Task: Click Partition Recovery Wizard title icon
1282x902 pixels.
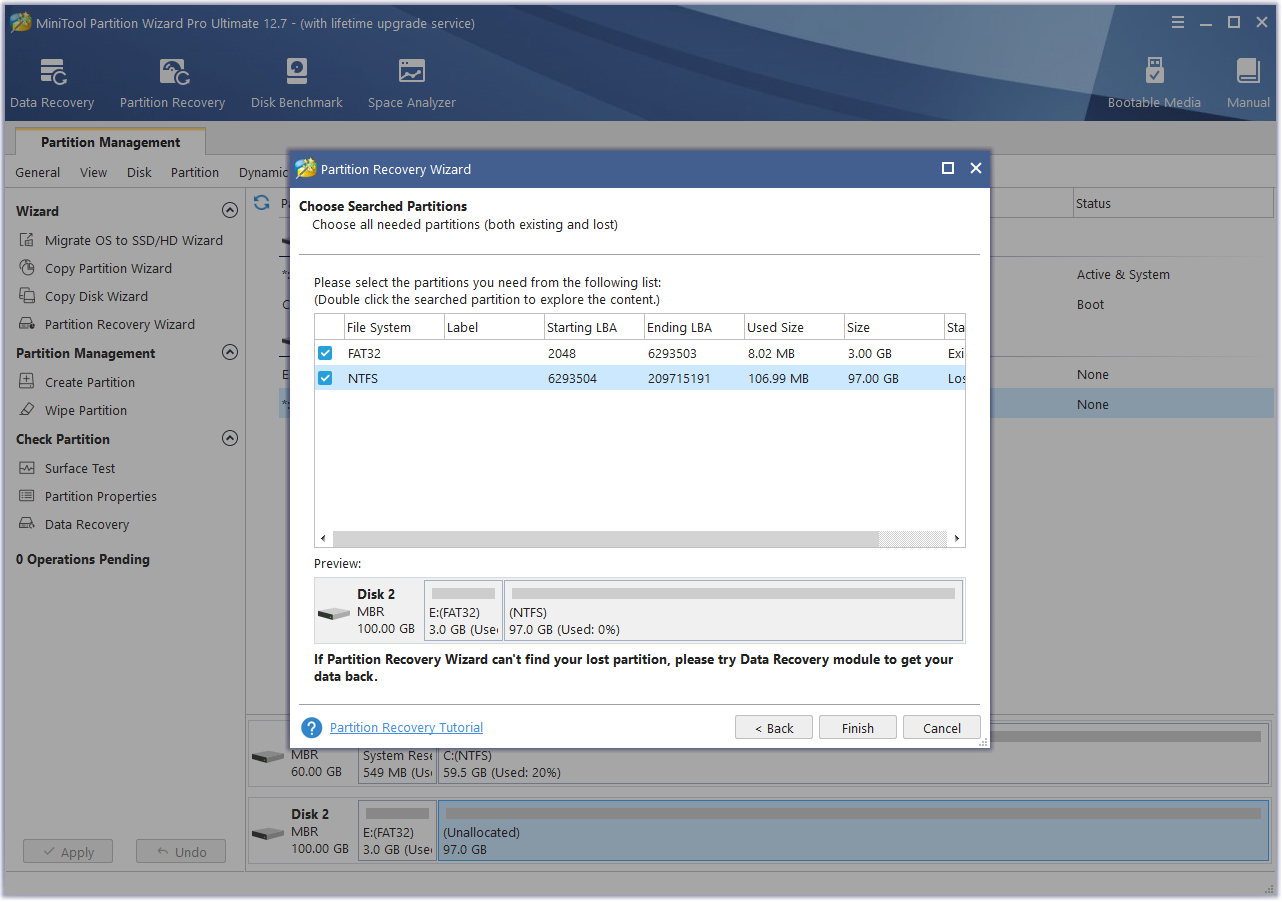Action: pos(306,169)
